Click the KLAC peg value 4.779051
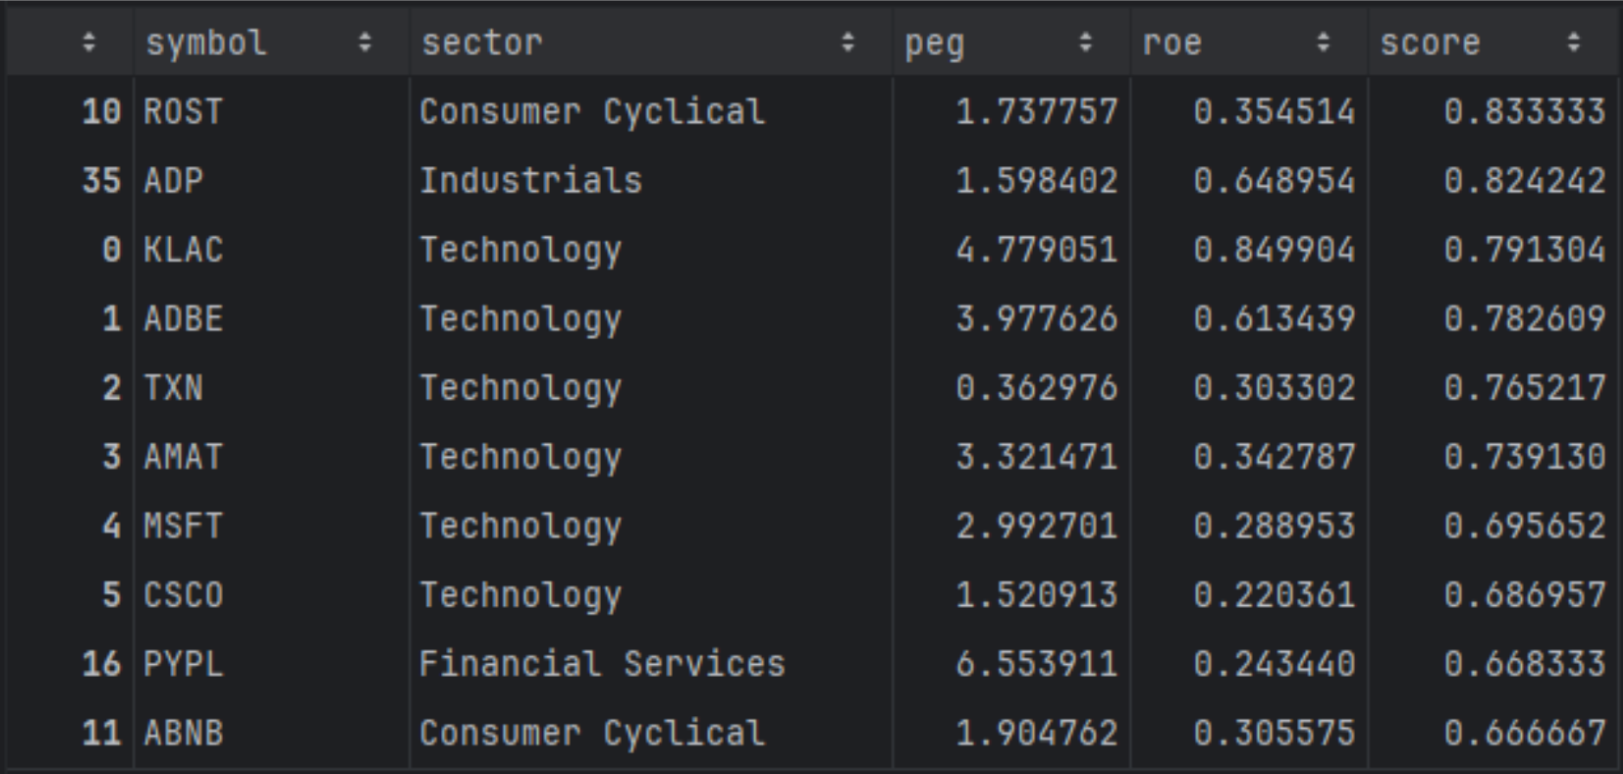Image resolution: width=1623 pixels, height=774 pixels. click(1036, 249)
